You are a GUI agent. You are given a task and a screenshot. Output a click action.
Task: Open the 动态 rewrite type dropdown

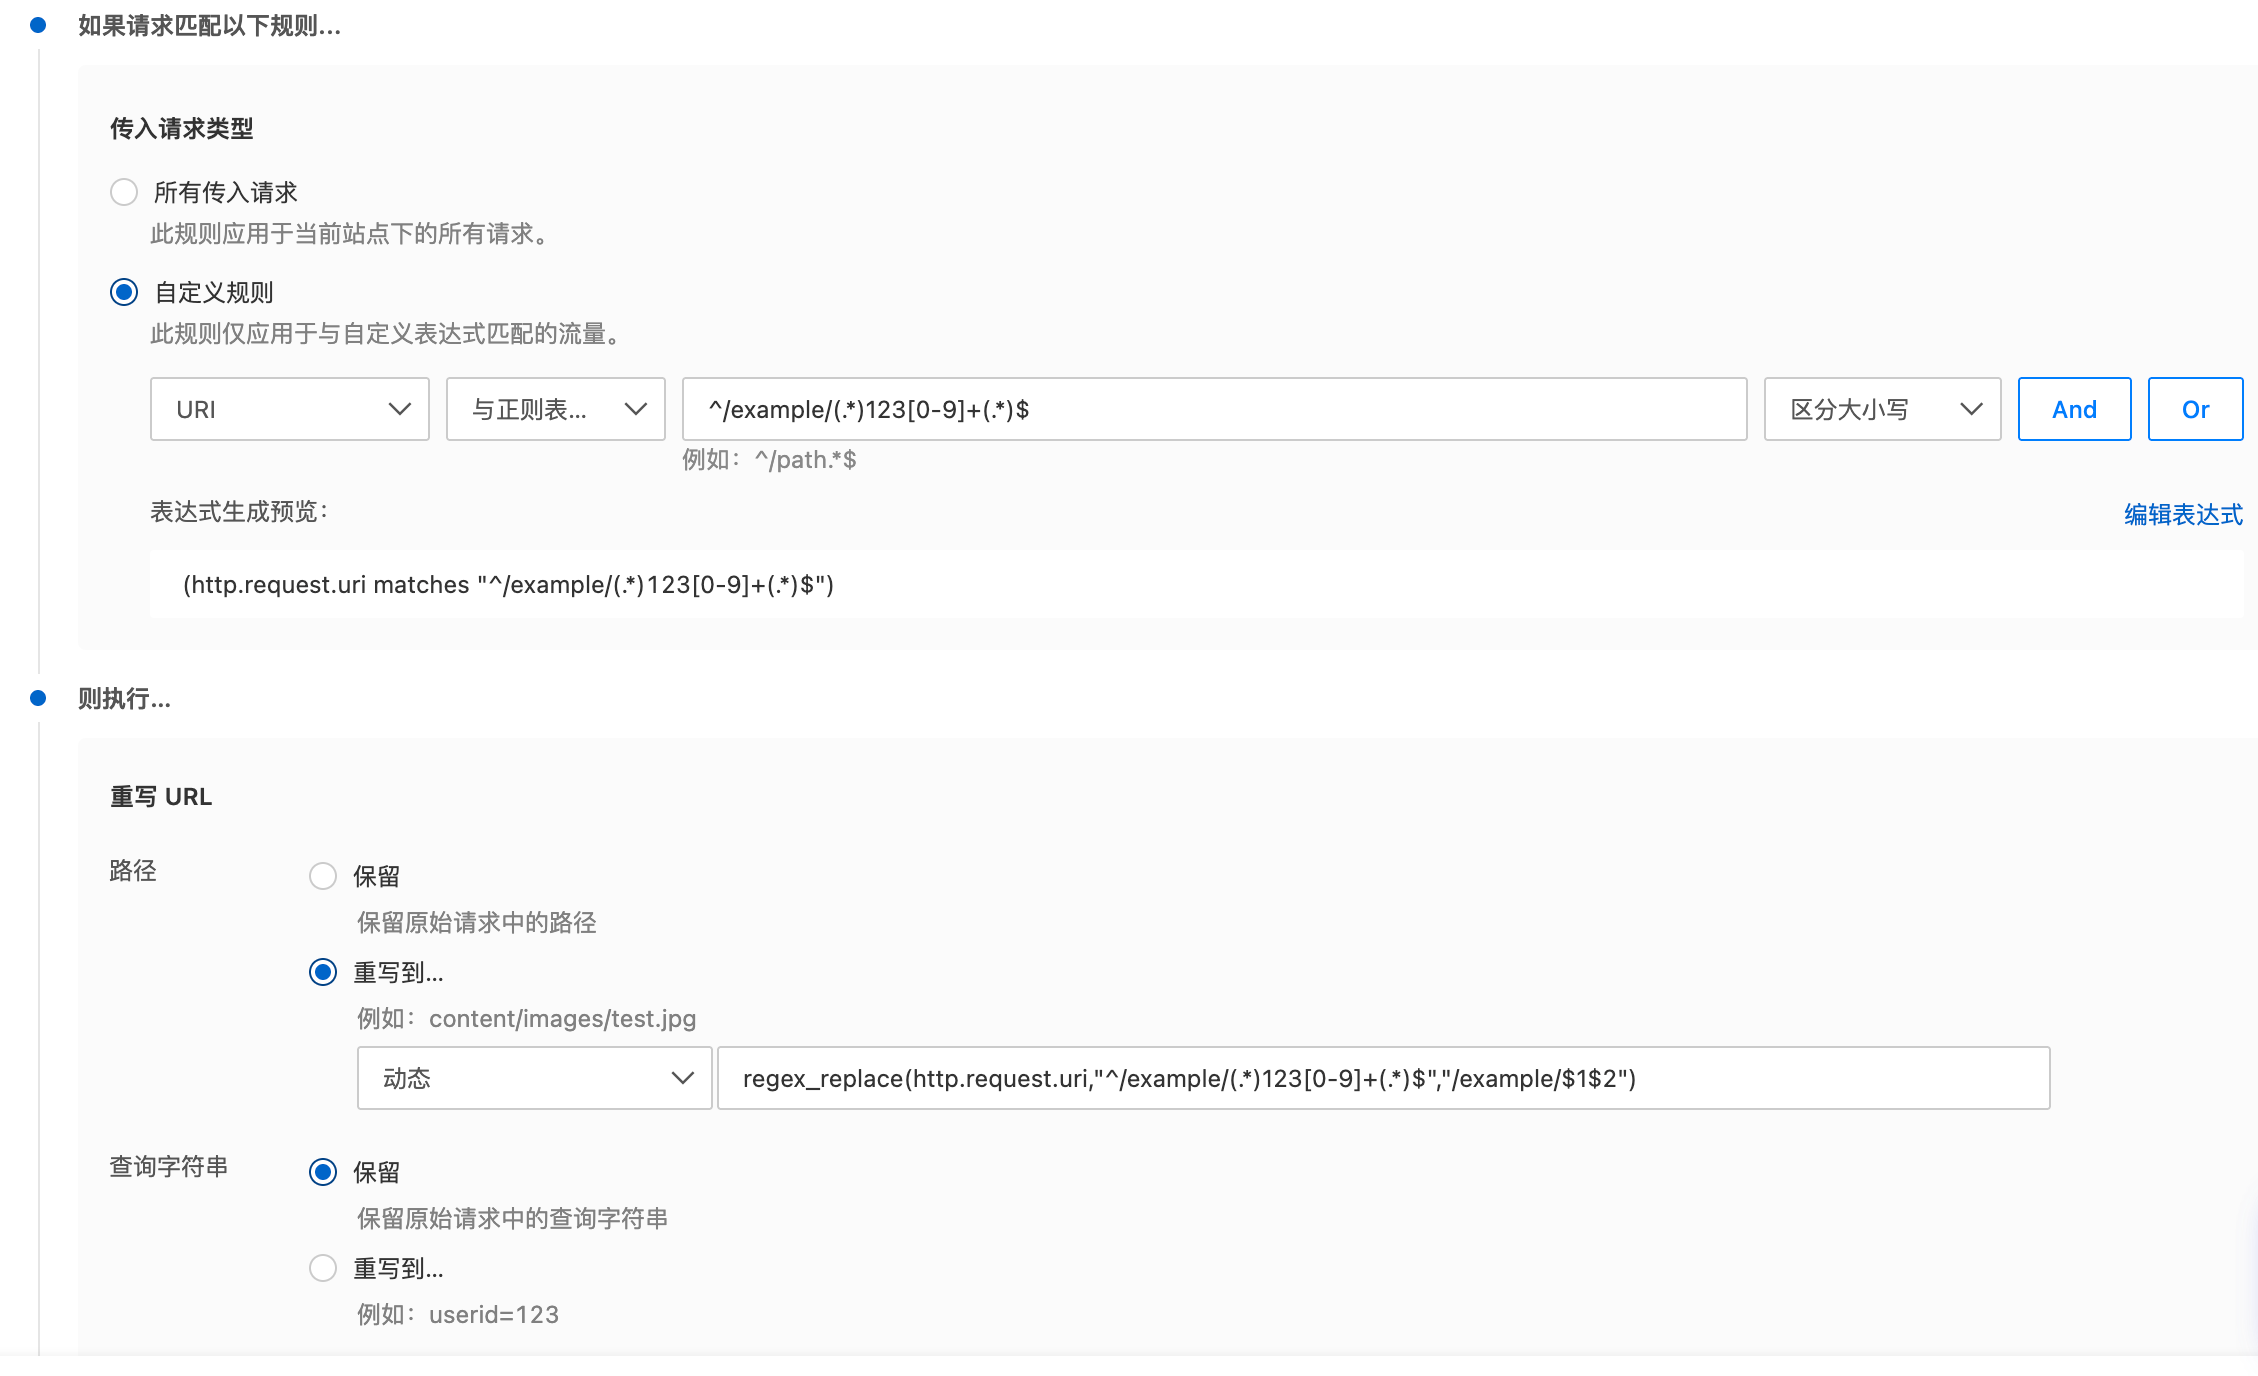[533, 1078]
